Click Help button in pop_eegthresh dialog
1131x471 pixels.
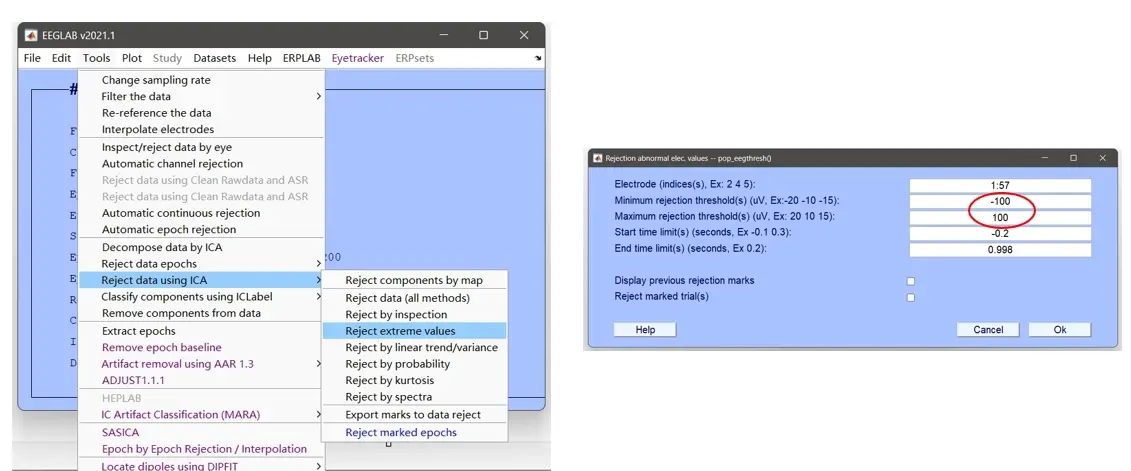click(645, 330)
